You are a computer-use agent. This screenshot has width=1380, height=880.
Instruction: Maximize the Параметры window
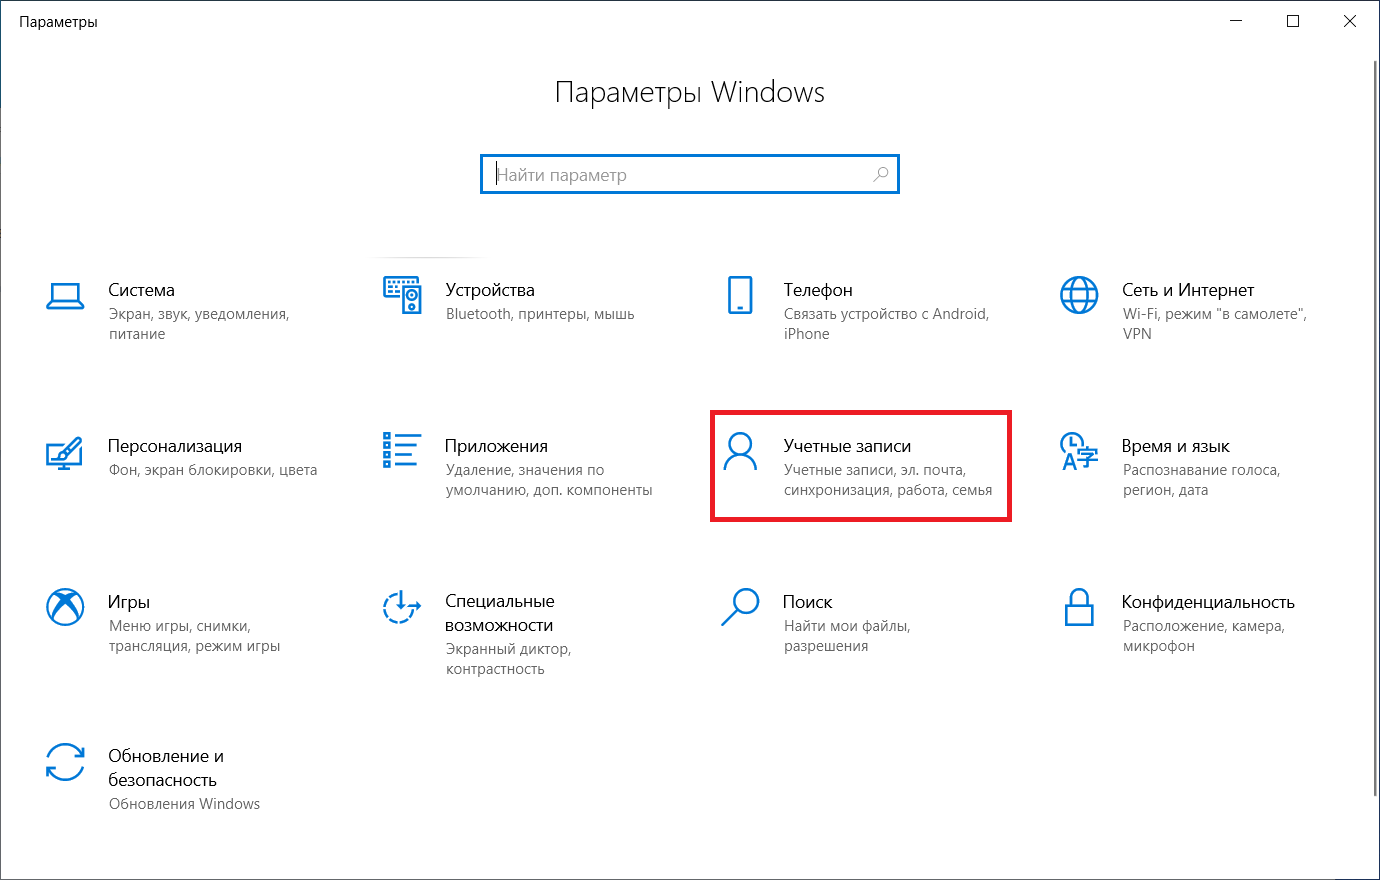click(1293, 21)
